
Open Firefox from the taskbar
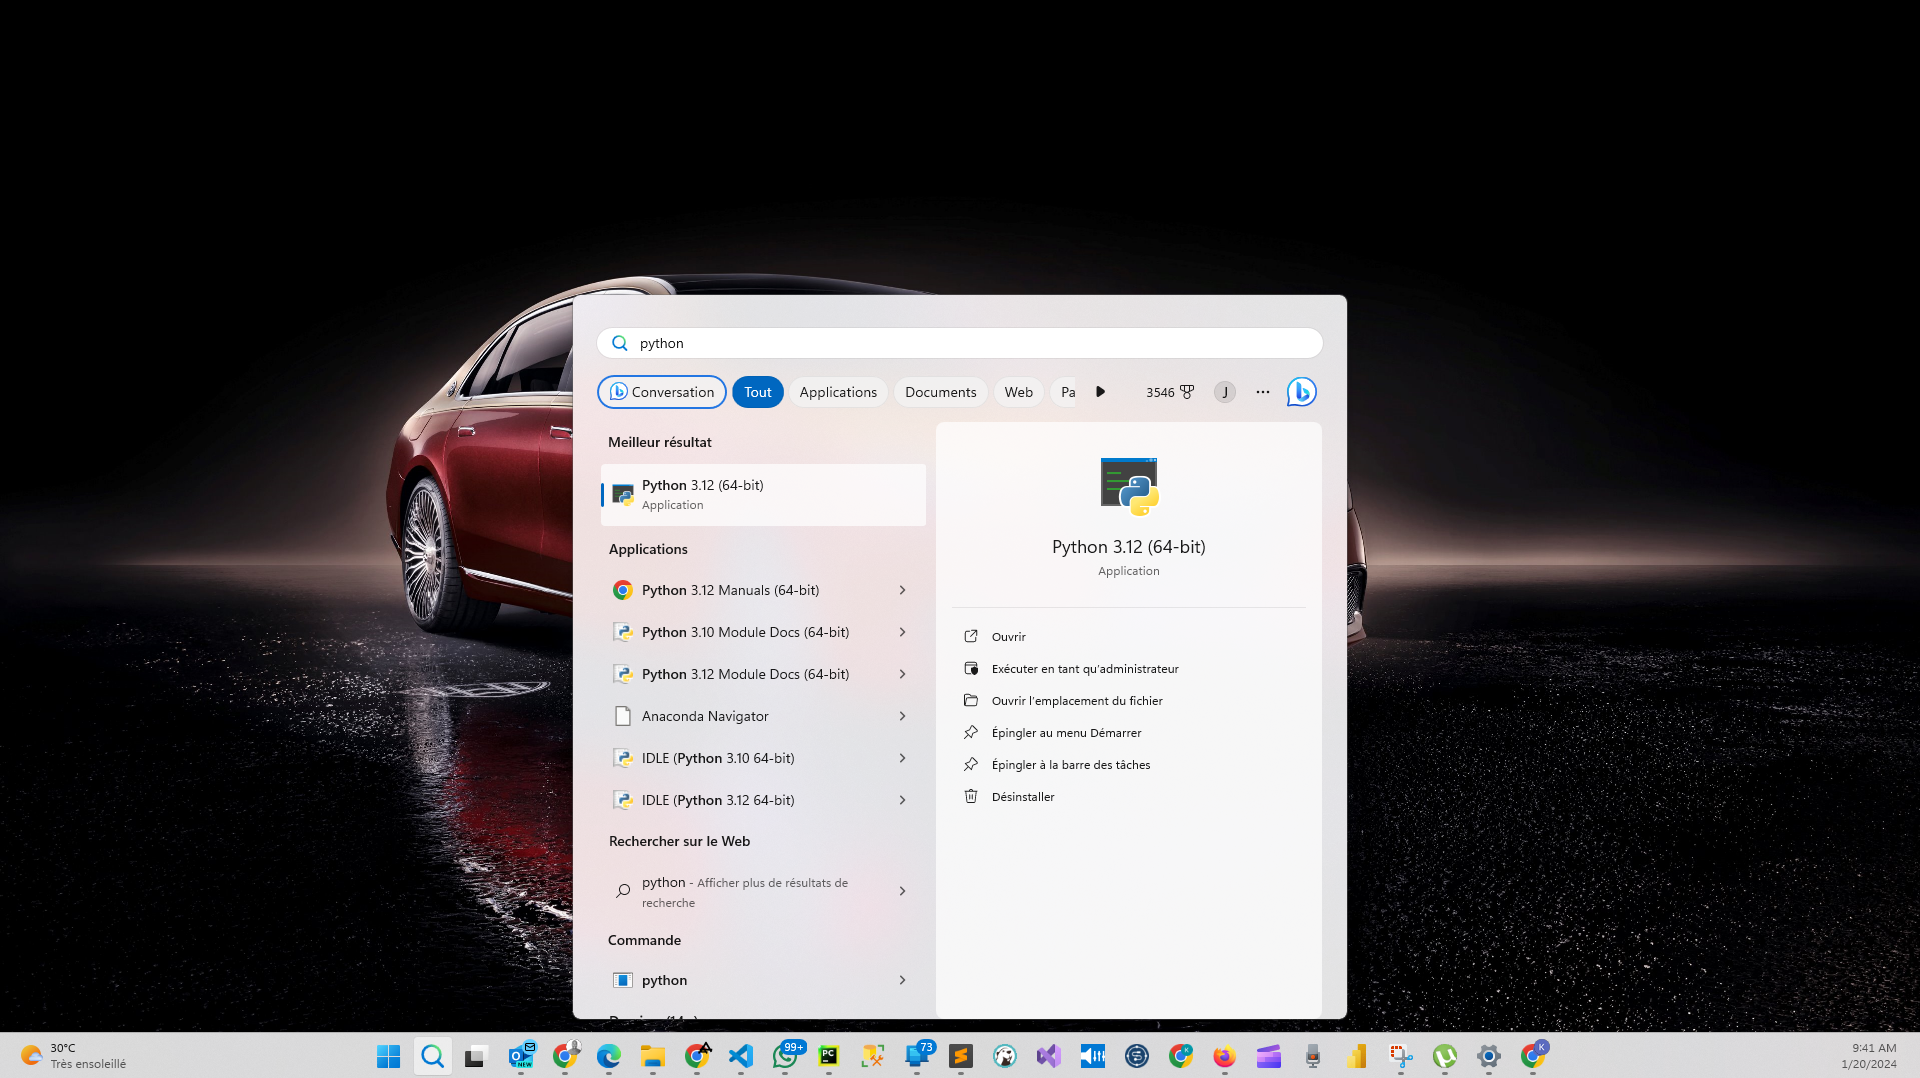pos(1225,1056)
